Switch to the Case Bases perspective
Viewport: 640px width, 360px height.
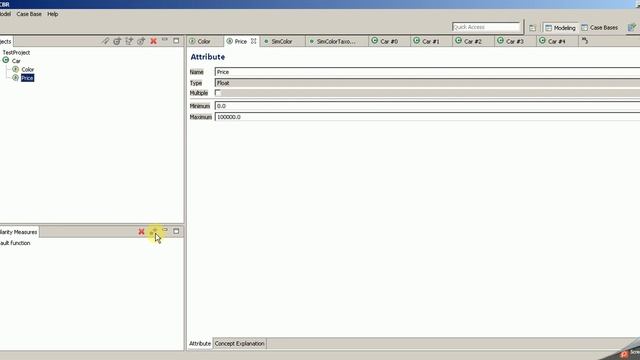pyautogui.click(x=600, y=28)
